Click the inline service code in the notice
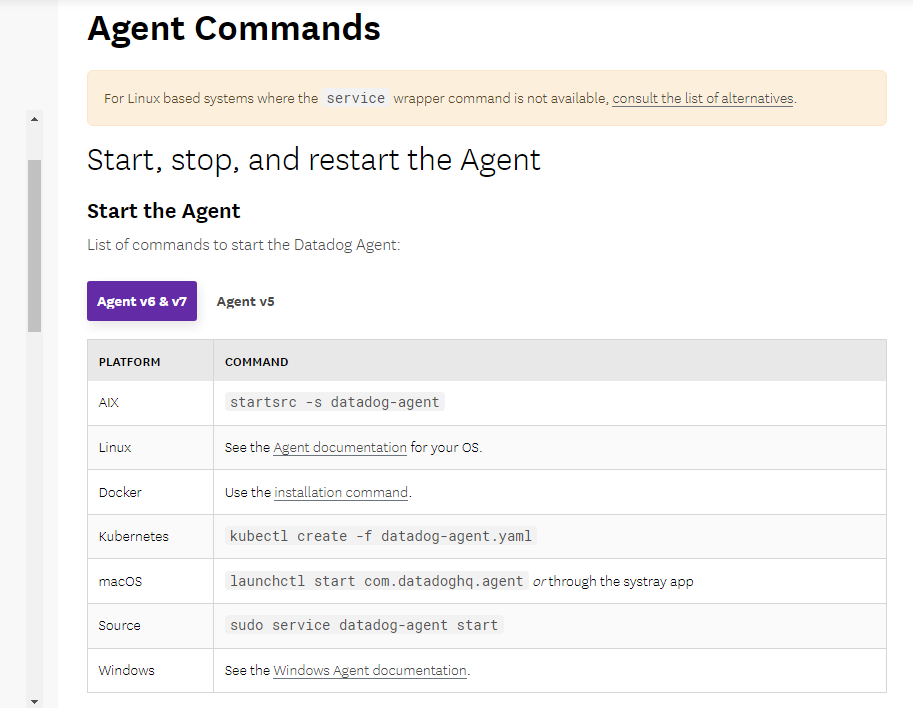Viewport: 913px width, 708px height. click(x=356, y=98)
